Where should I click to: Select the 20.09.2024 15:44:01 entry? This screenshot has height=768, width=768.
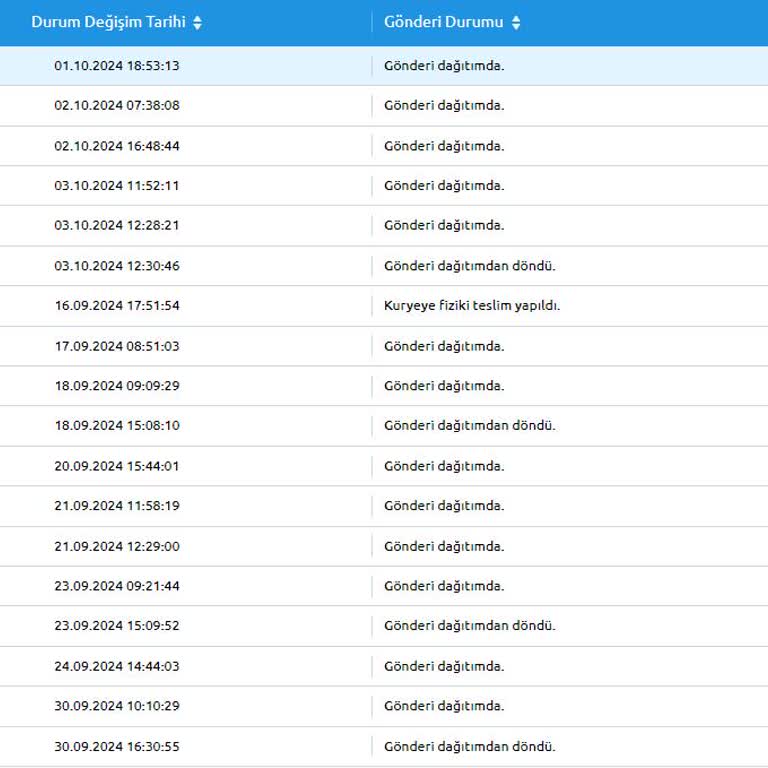(x=117, y=466)
